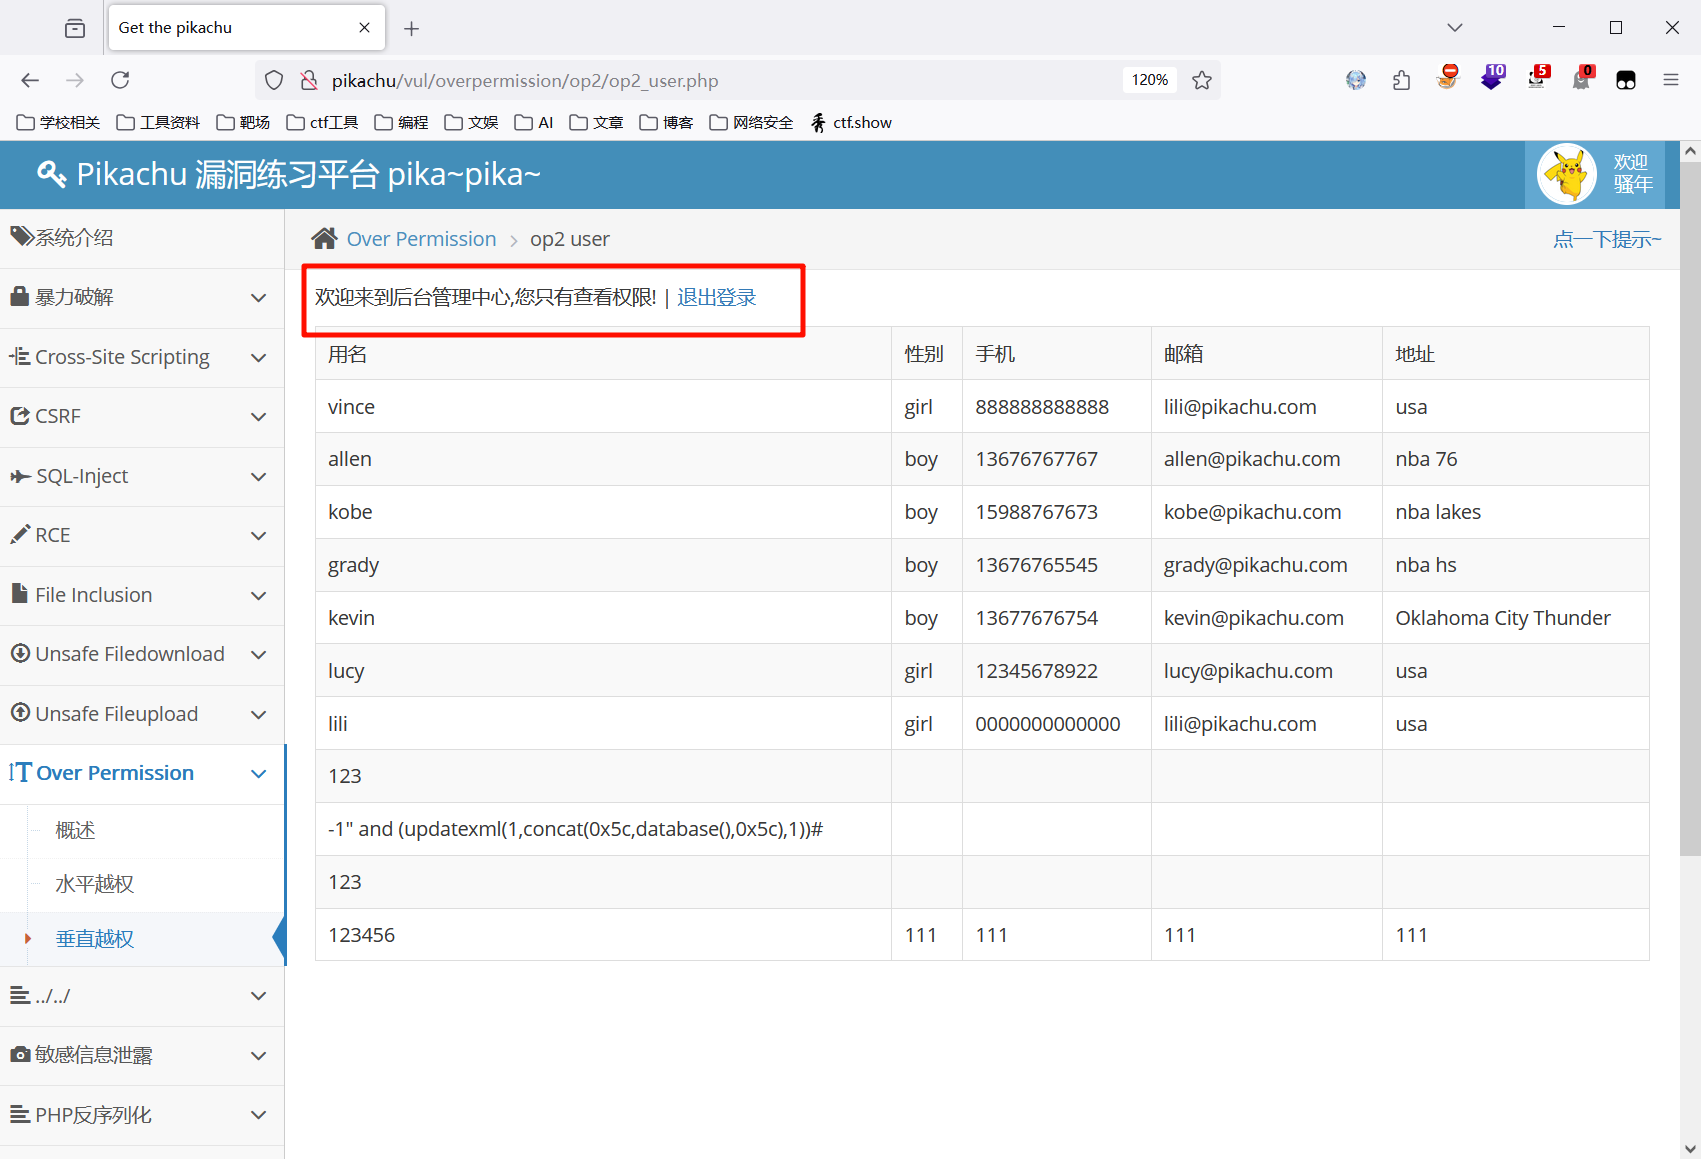Expand the 暴力破解 sidebar section
1701x1159 pixels.
pos(142,297)
